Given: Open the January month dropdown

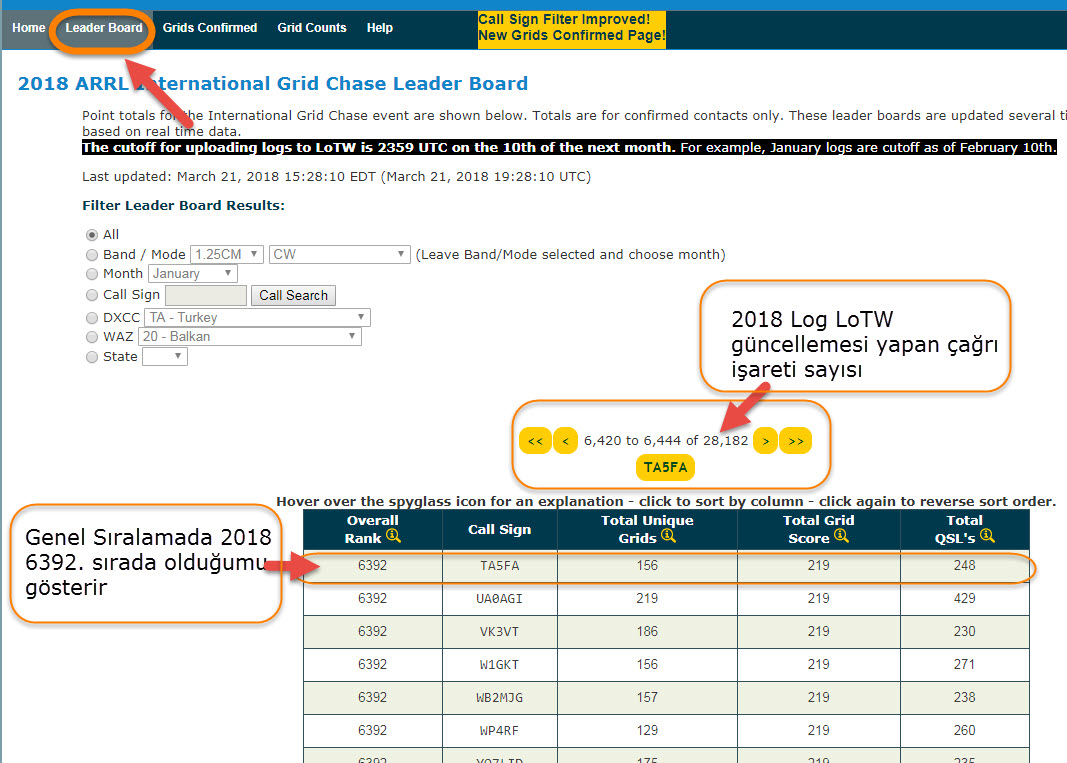Looking at the screenshot, I should click(193, 274).
